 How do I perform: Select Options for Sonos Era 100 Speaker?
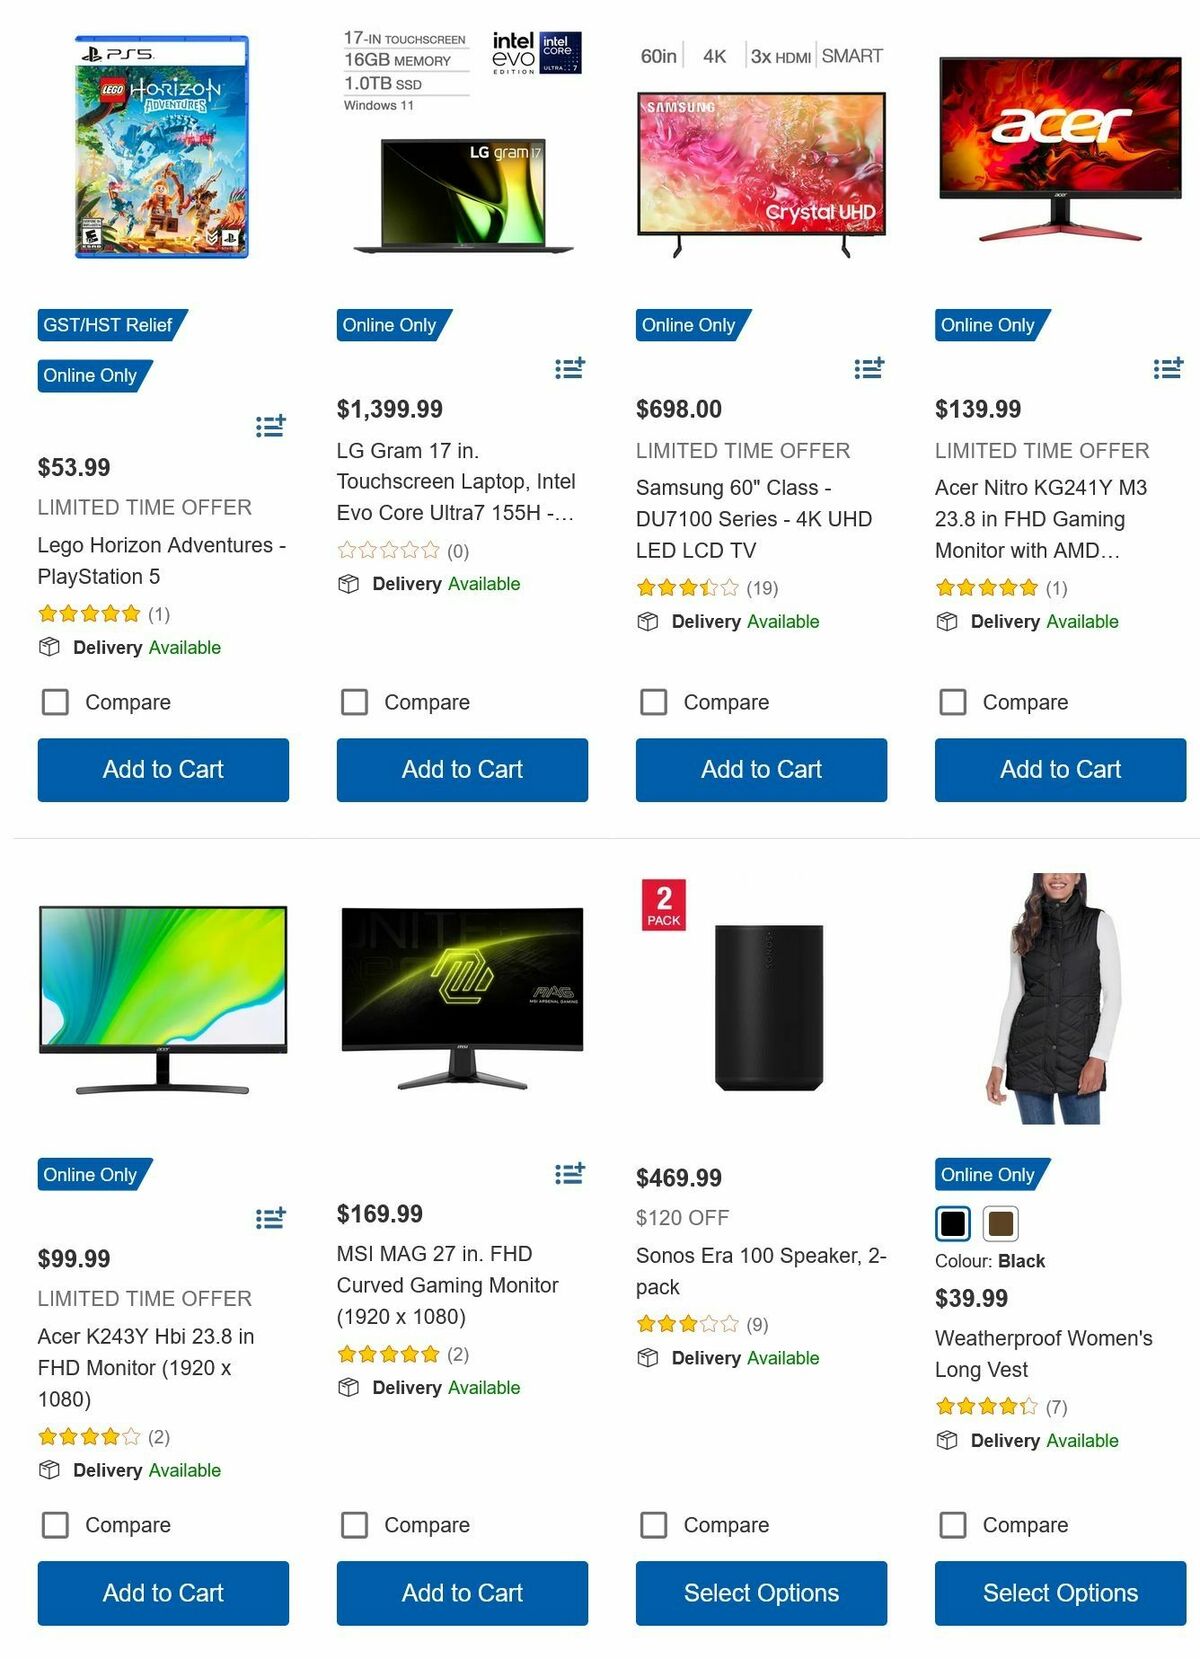(761, 1592)
